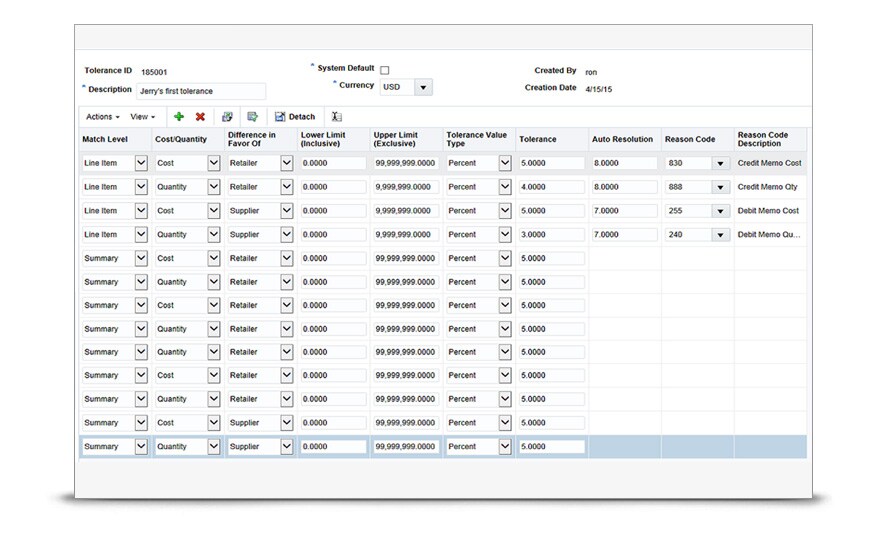Click the wrap text icon after Detach

pos(337,117)
